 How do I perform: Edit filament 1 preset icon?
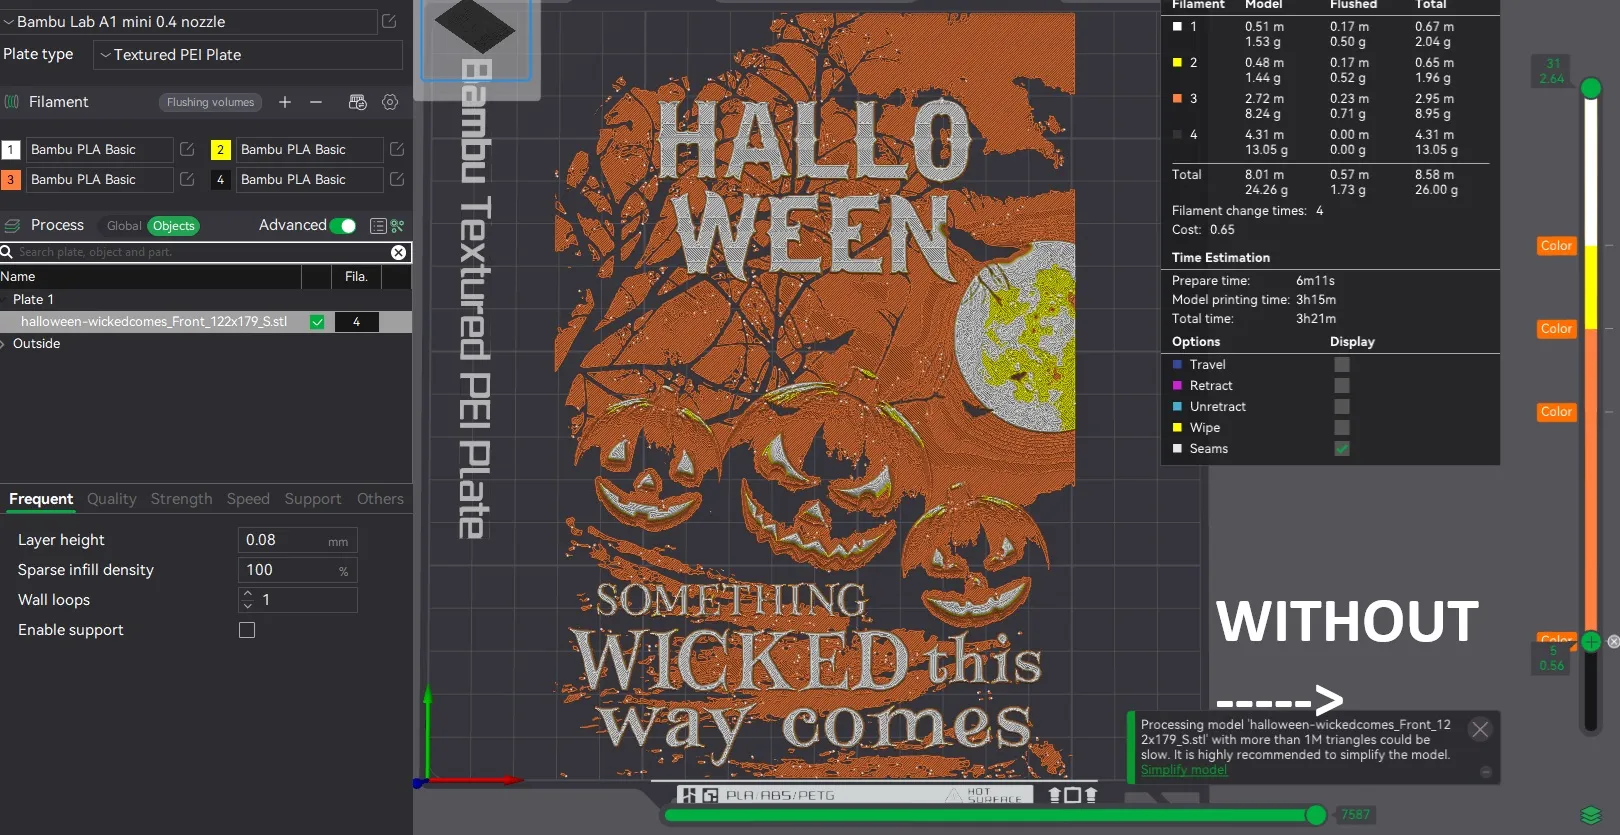tap(187, 149)
